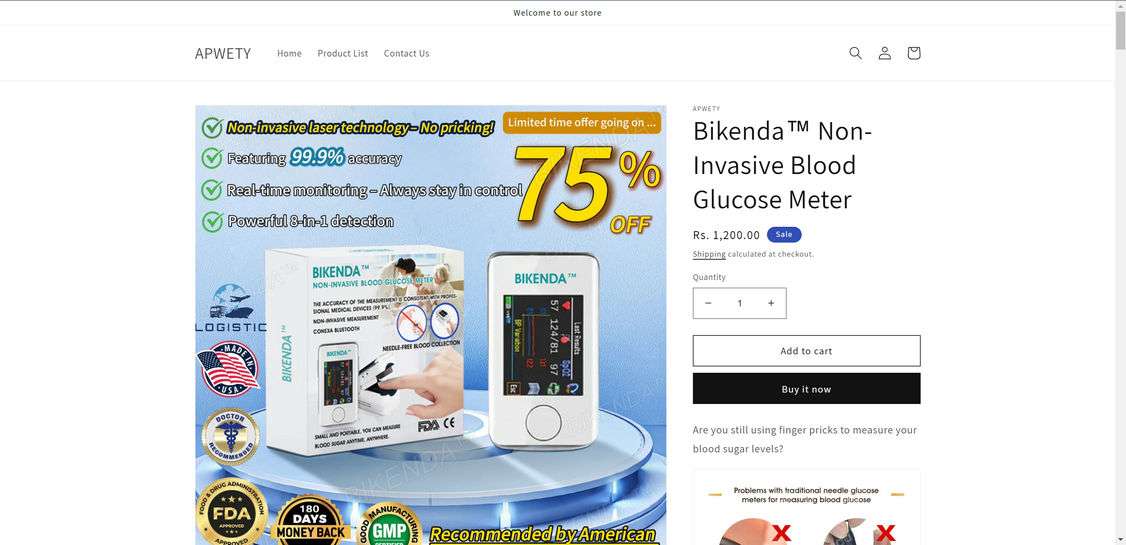
Task: Click the Buy it now button
Action: pos(806,388)
